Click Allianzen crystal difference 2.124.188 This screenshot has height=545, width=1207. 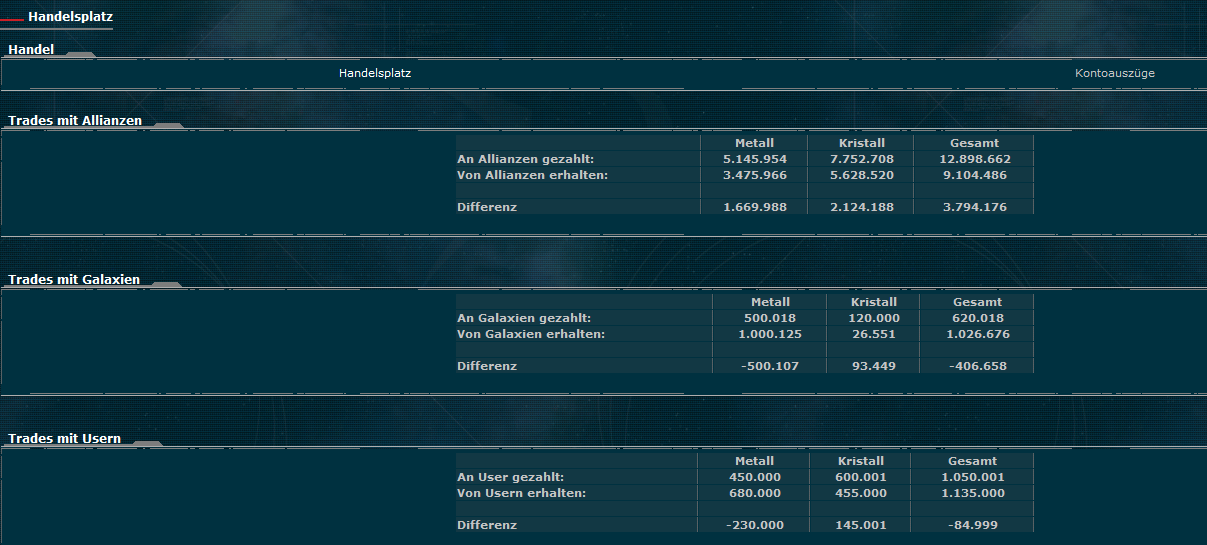pos(862,207)
